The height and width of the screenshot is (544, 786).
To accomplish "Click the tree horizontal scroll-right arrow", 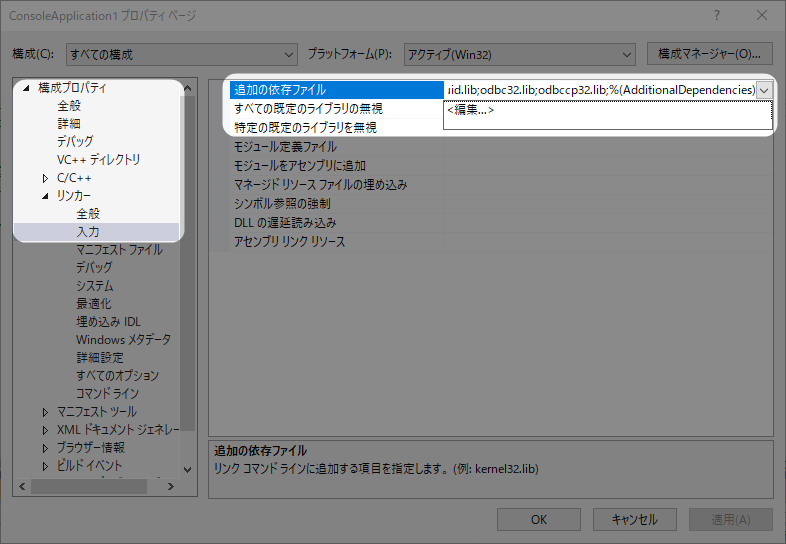I will pos(171,486).
